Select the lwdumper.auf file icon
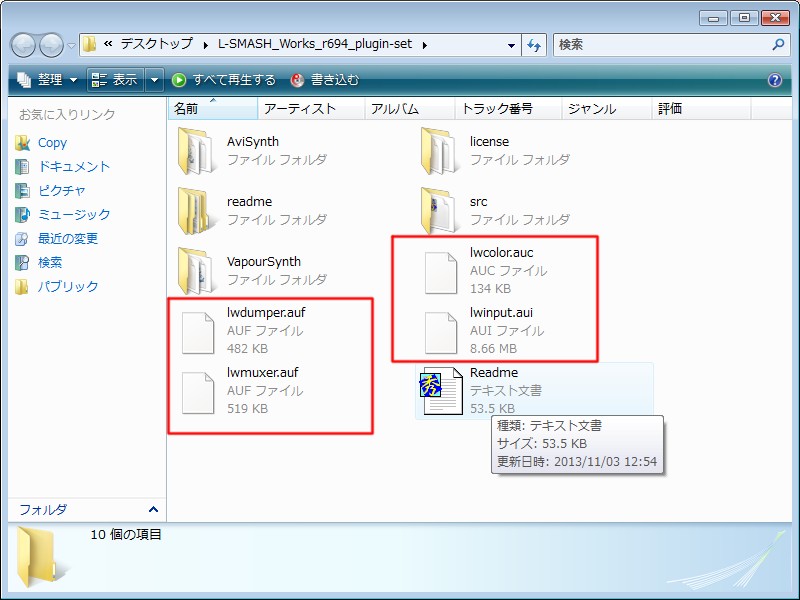Image resolution: width=800 pixels, height=600 pixels. click(196, 331)
